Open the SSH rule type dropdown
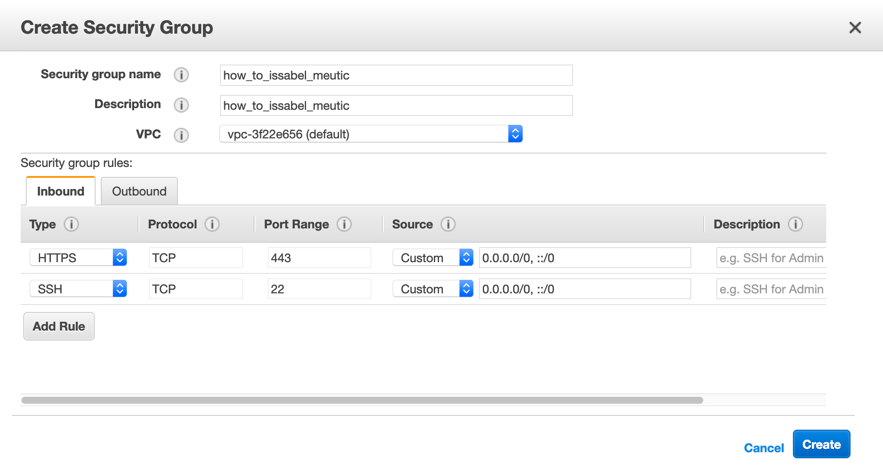 coord(78,289)
